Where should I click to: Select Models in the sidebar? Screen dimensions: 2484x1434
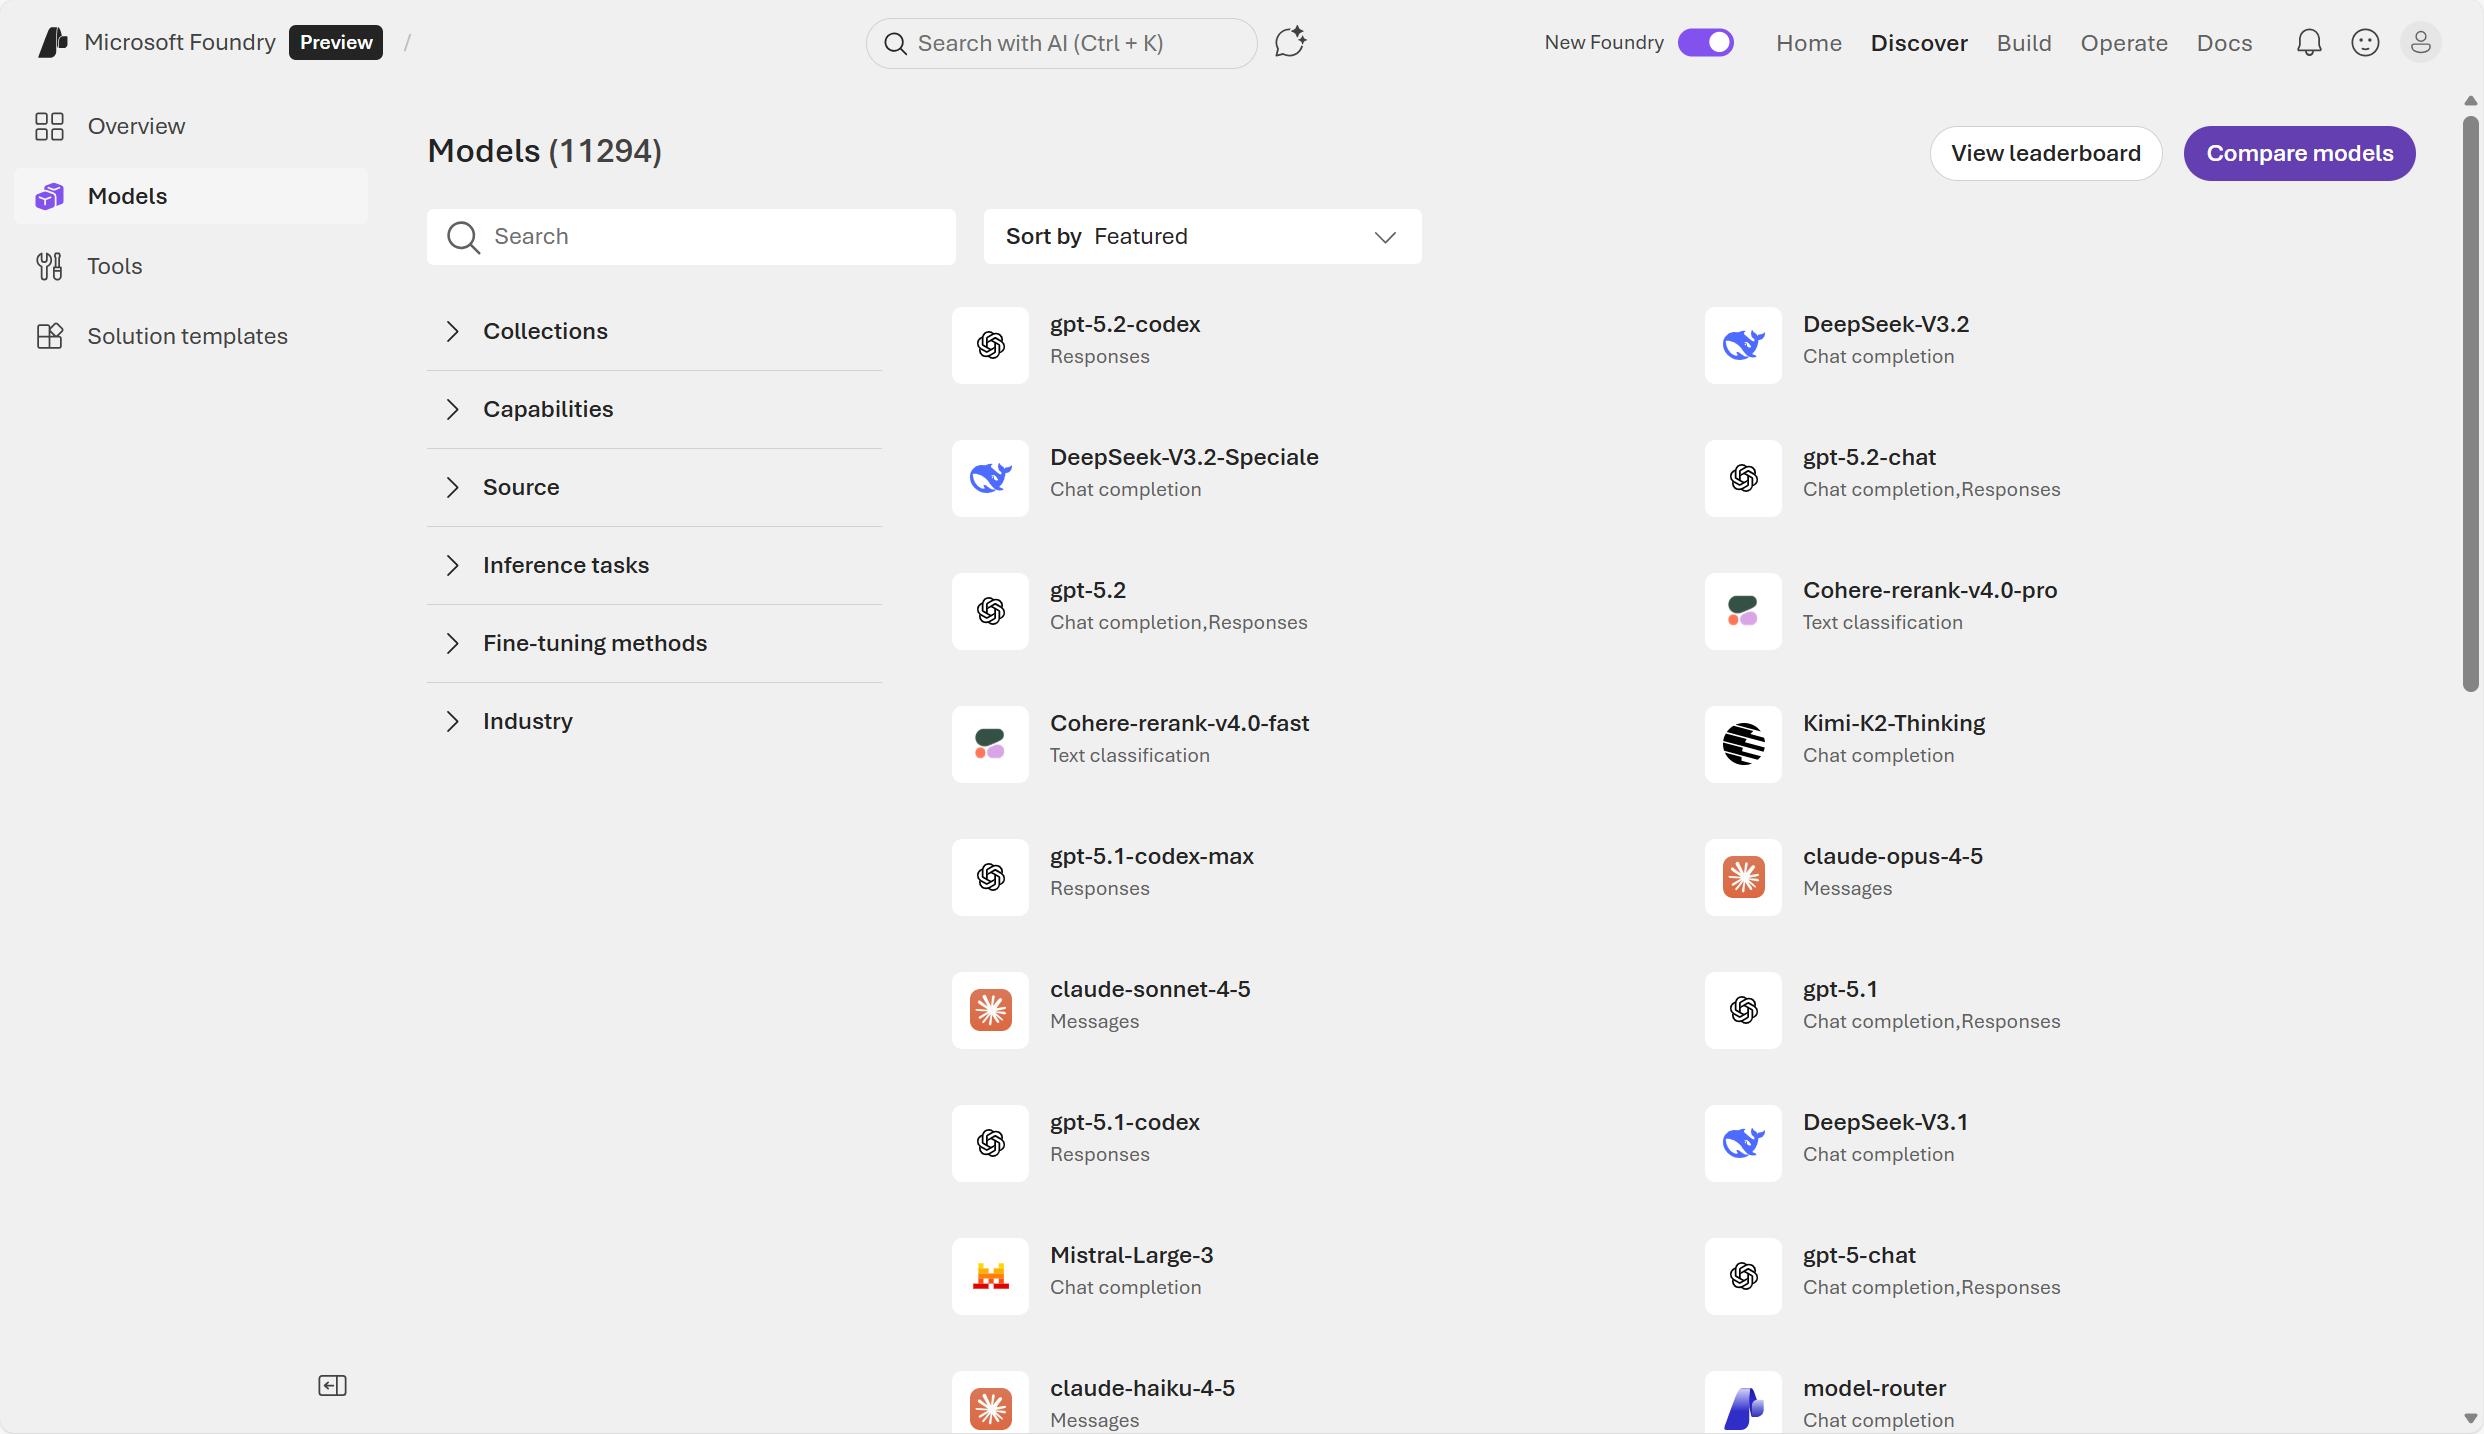pos(191,196)
